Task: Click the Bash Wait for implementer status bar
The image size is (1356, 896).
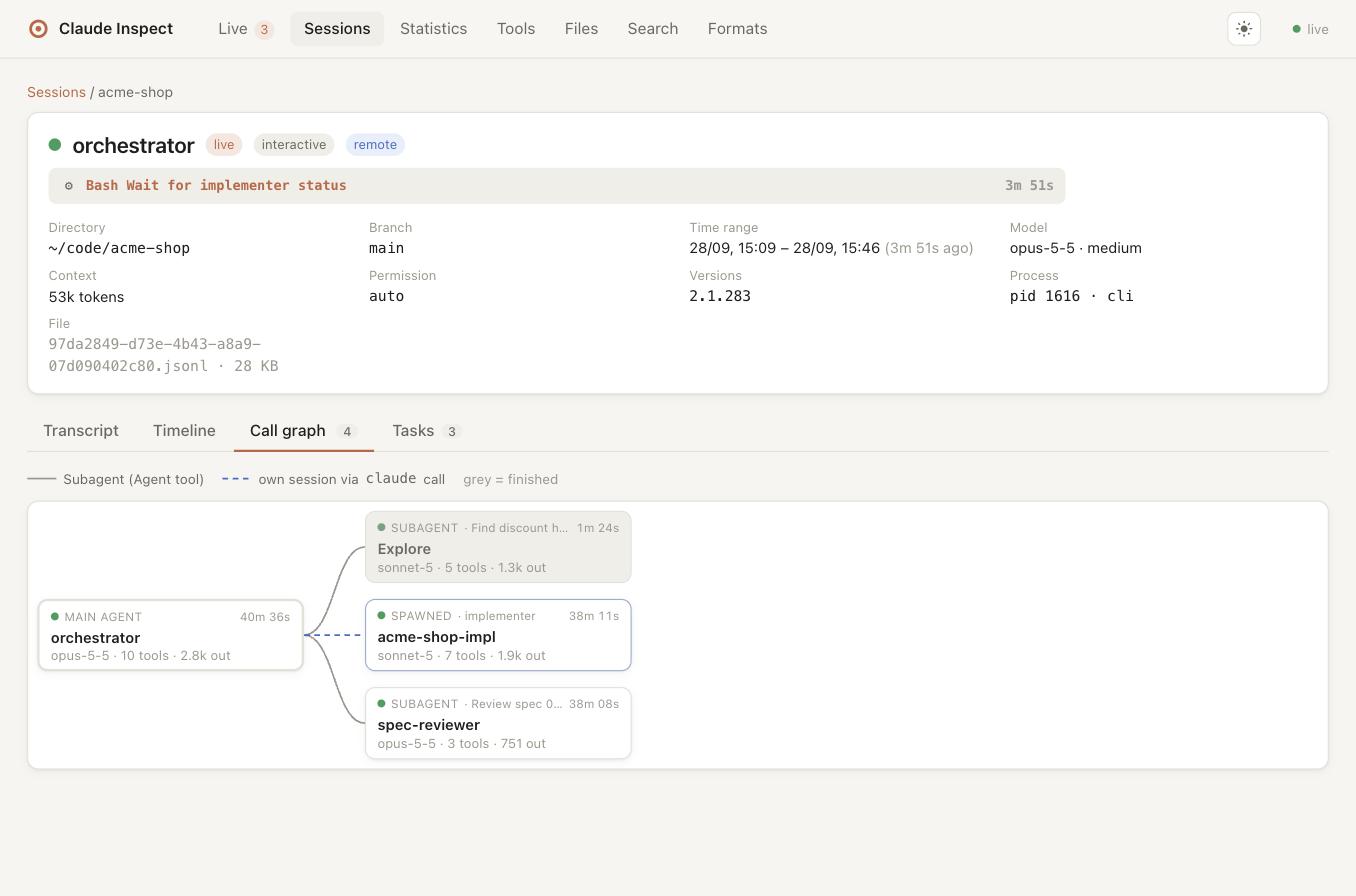Action: 557,186
